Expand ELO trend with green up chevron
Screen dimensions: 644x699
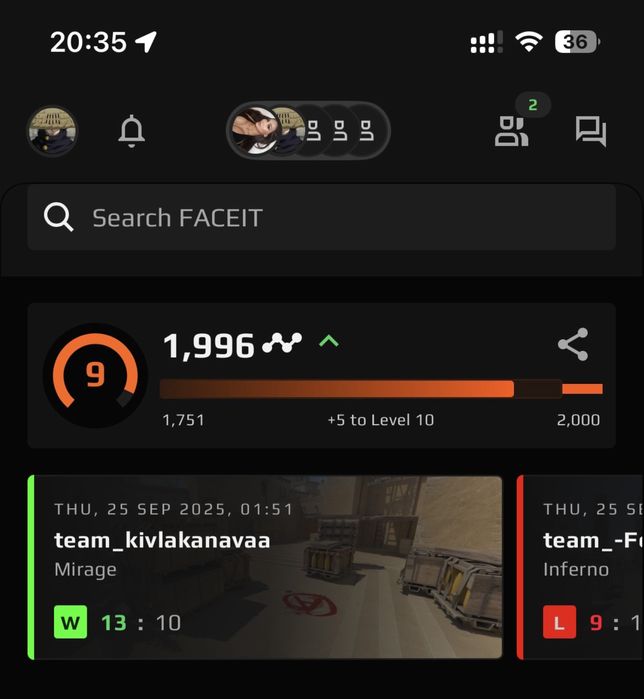tap(329, 342)
